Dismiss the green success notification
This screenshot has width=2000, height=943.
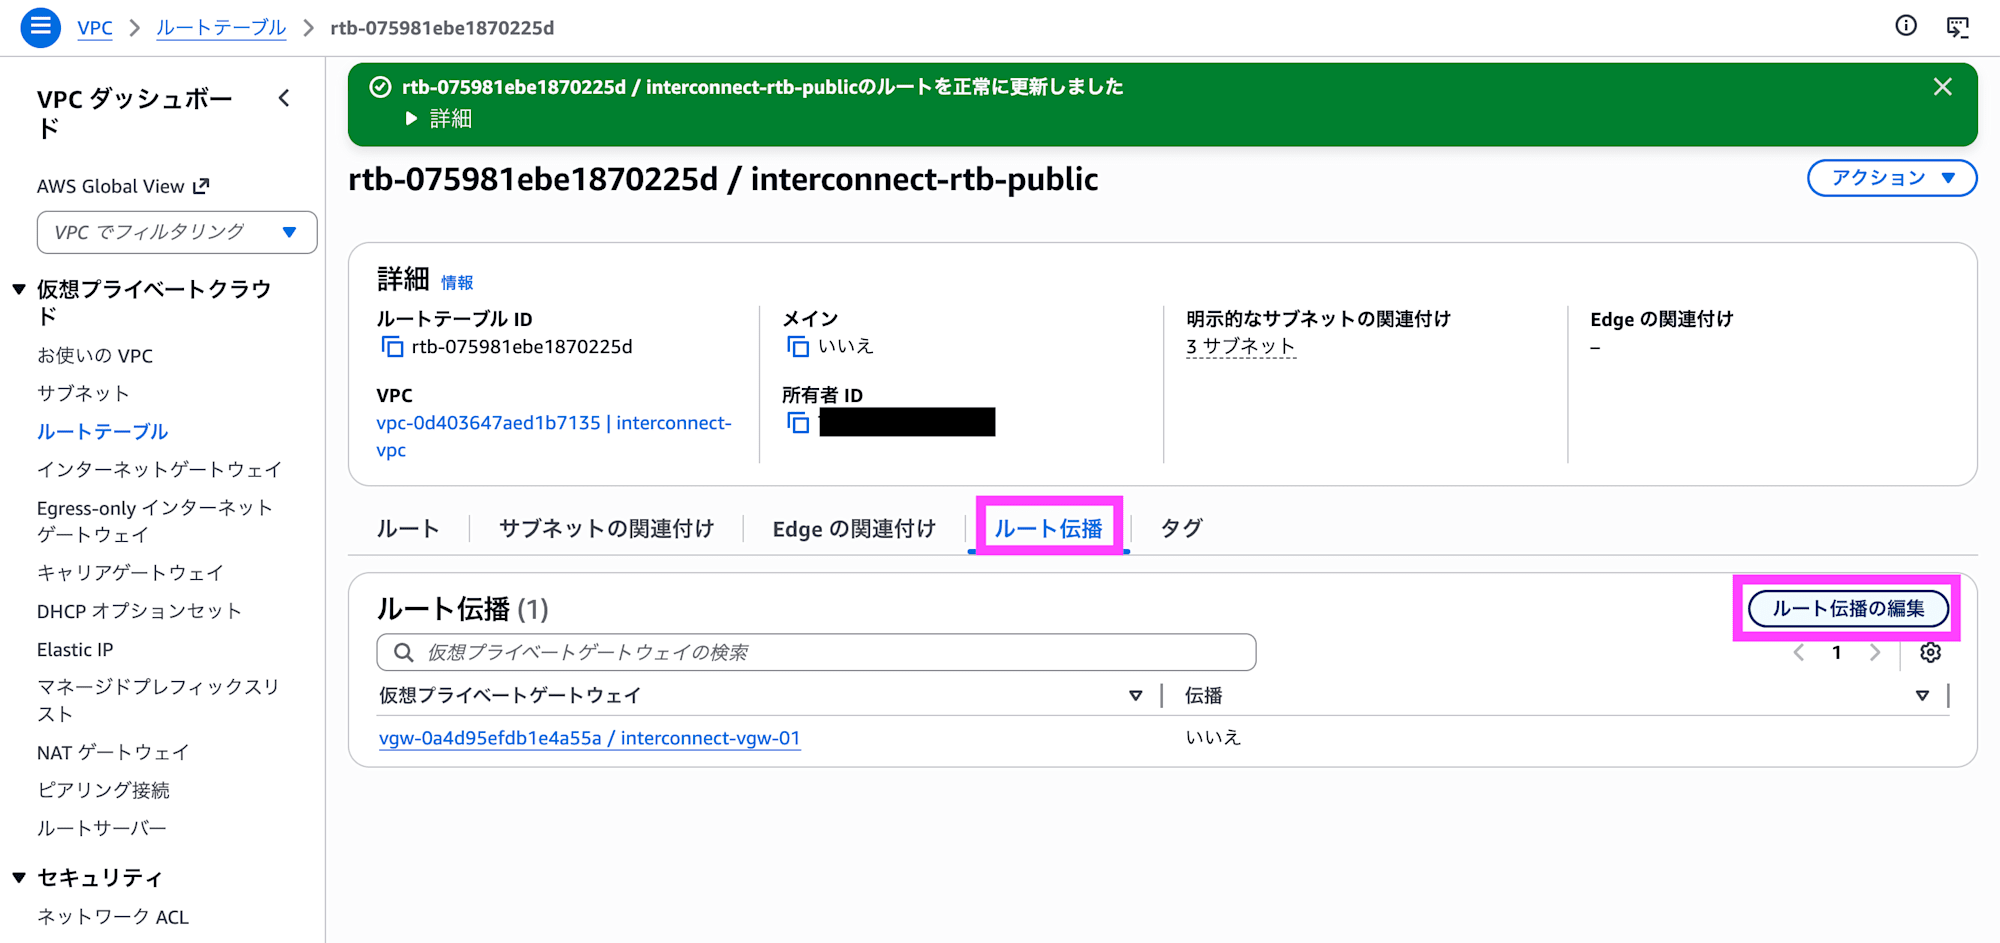(1941, 87)
